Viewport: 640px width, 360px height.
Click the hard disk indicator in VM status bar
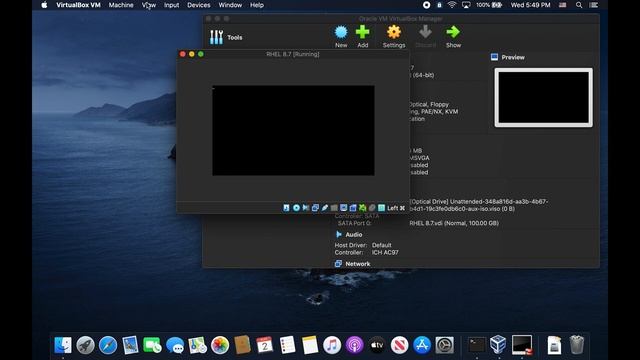pyautogui.click(x=287, y=208)
